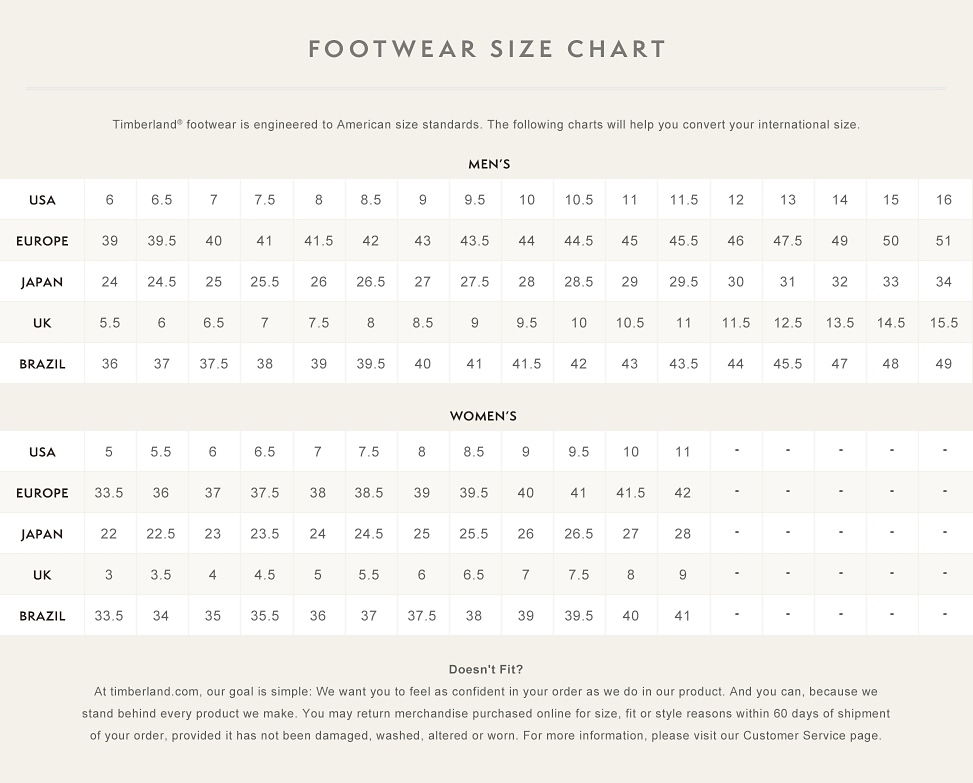973x783 pixels.
Task: Click women's Brazil size 35.5 cell
Action: click(x=264, y=615)
